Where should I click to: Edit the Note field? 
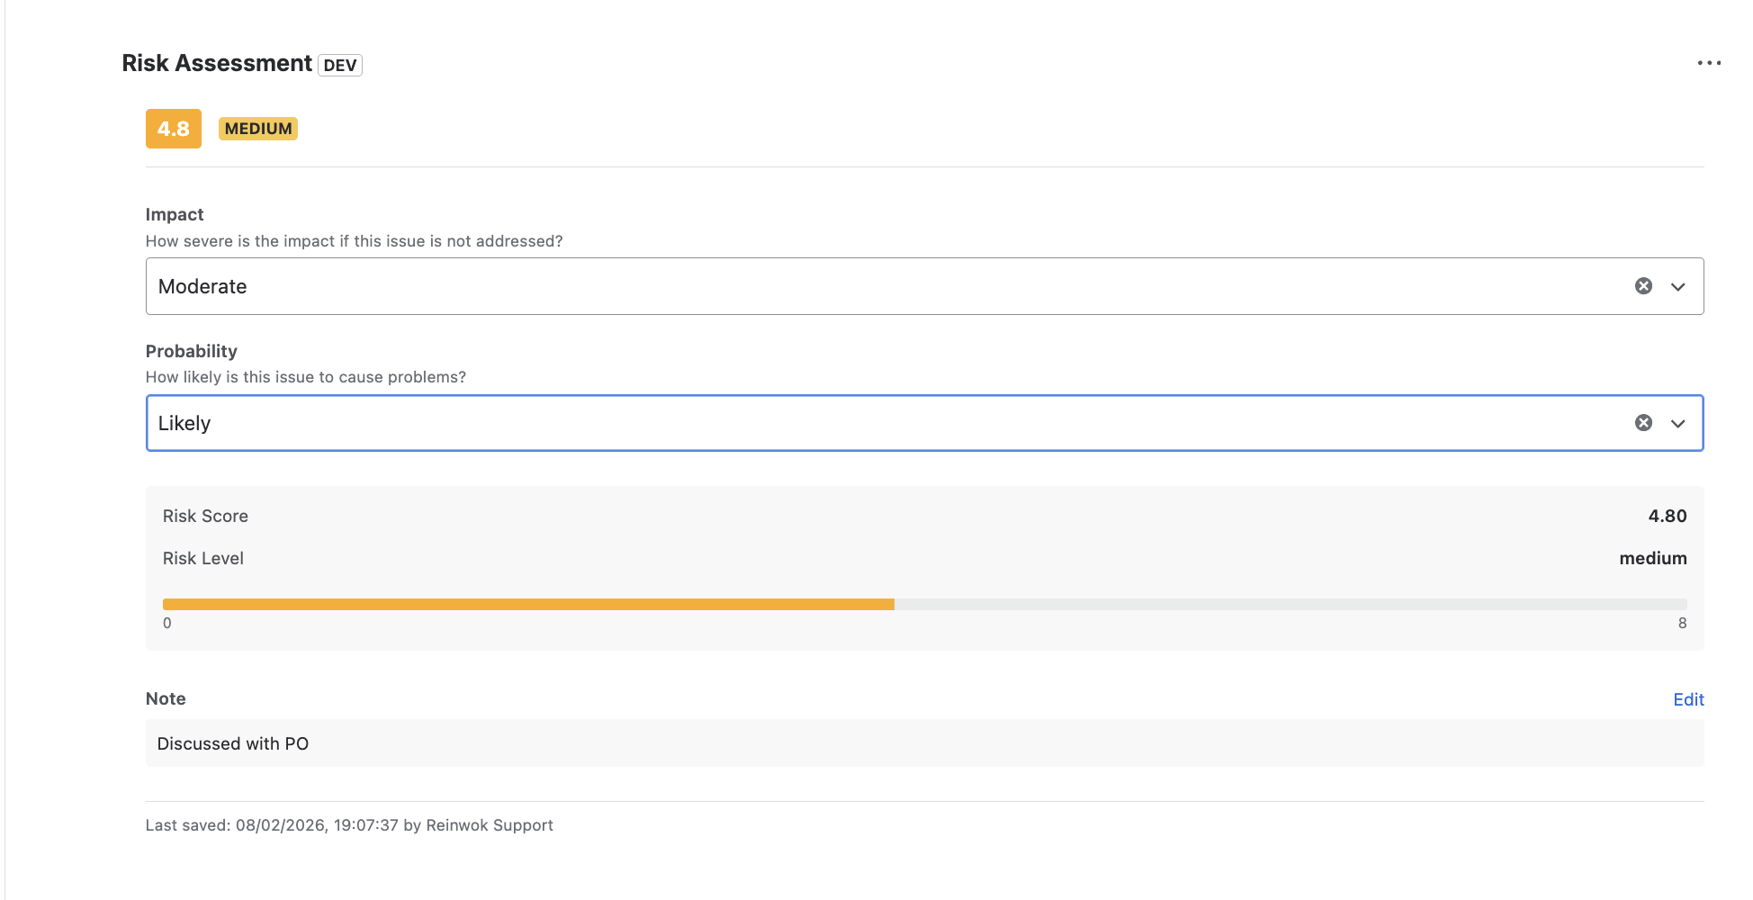1688,699
